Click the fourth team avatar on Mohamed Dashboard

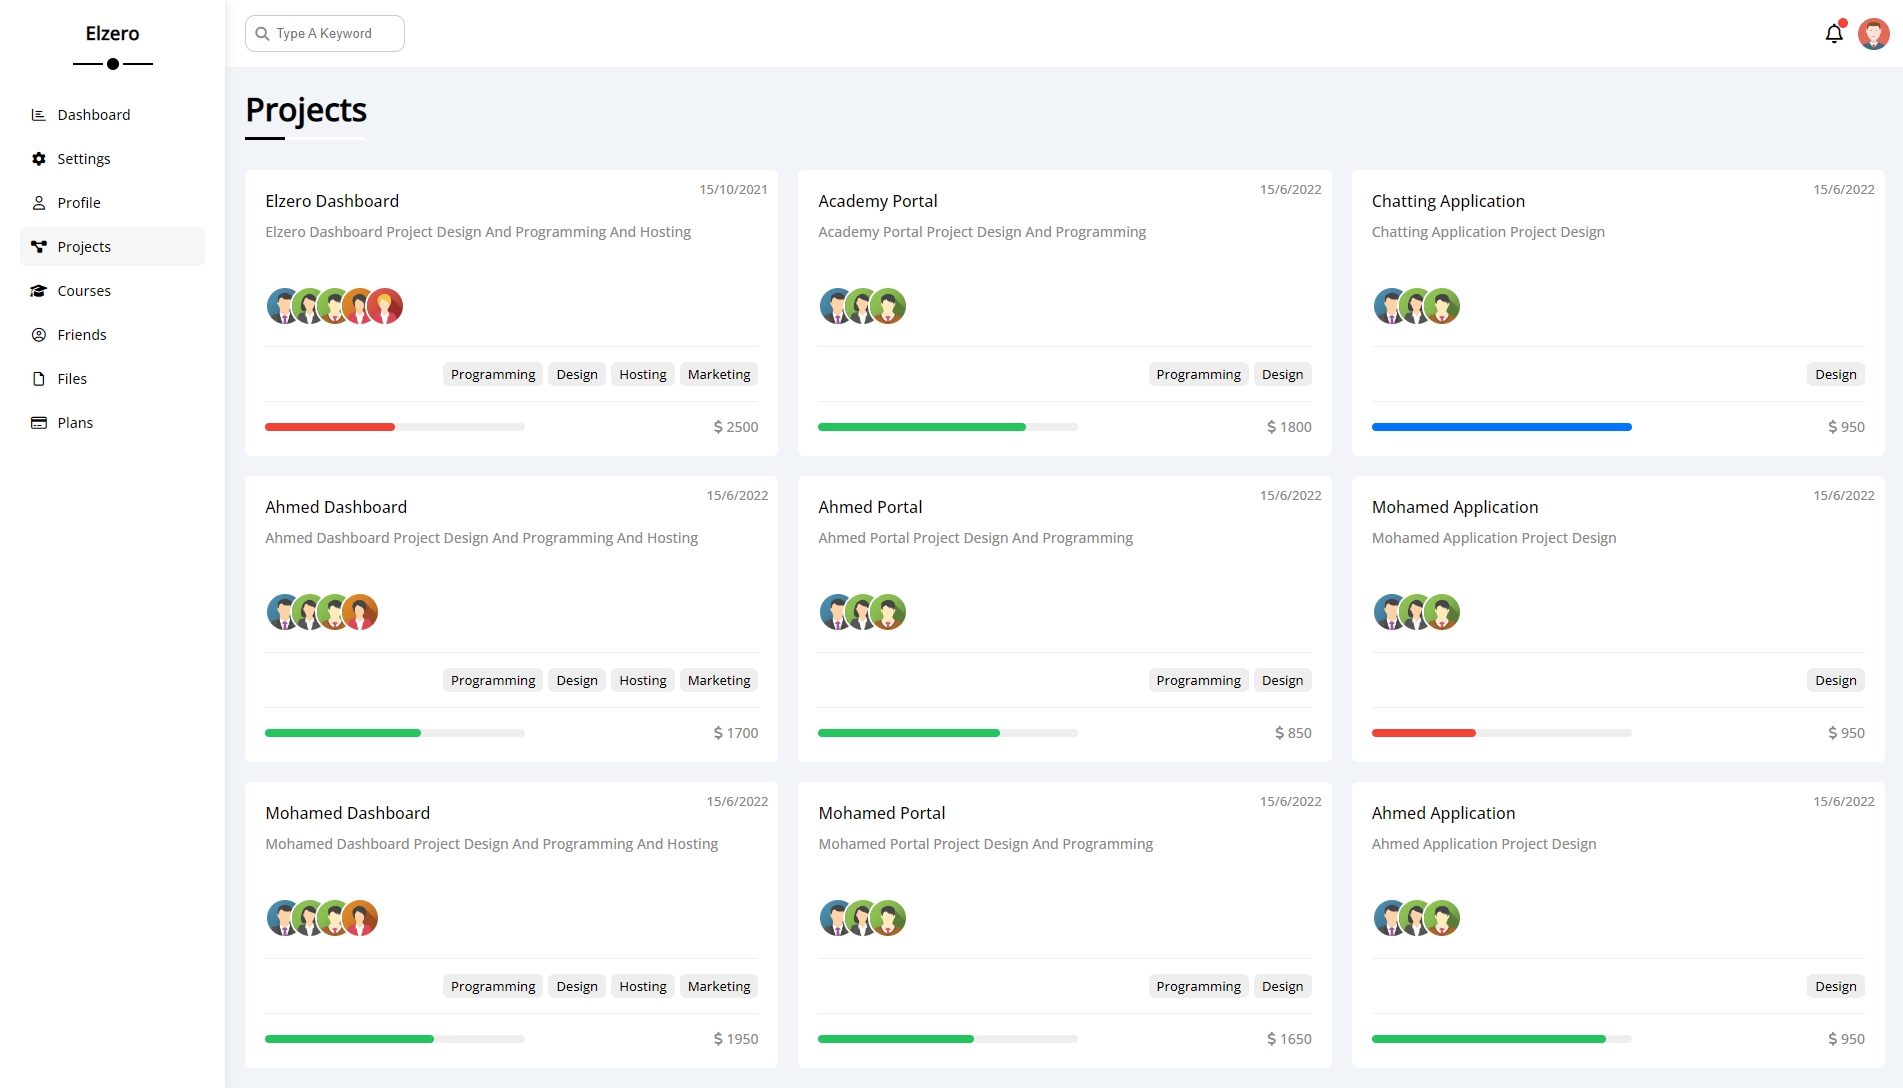[360, 918]
